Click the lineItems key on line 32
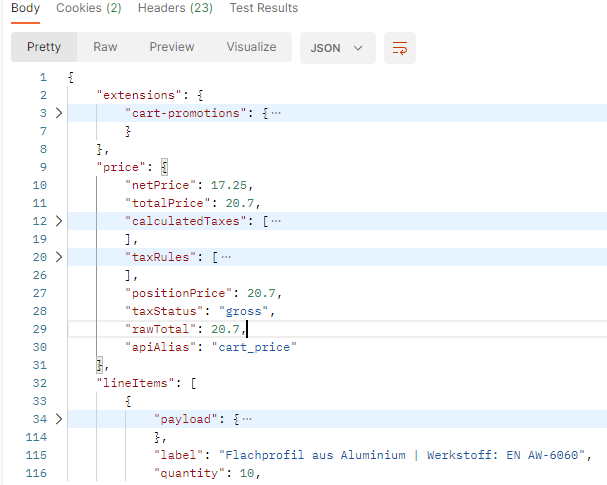Viewport: 607px width, 485px height. [x=135, y=383]
